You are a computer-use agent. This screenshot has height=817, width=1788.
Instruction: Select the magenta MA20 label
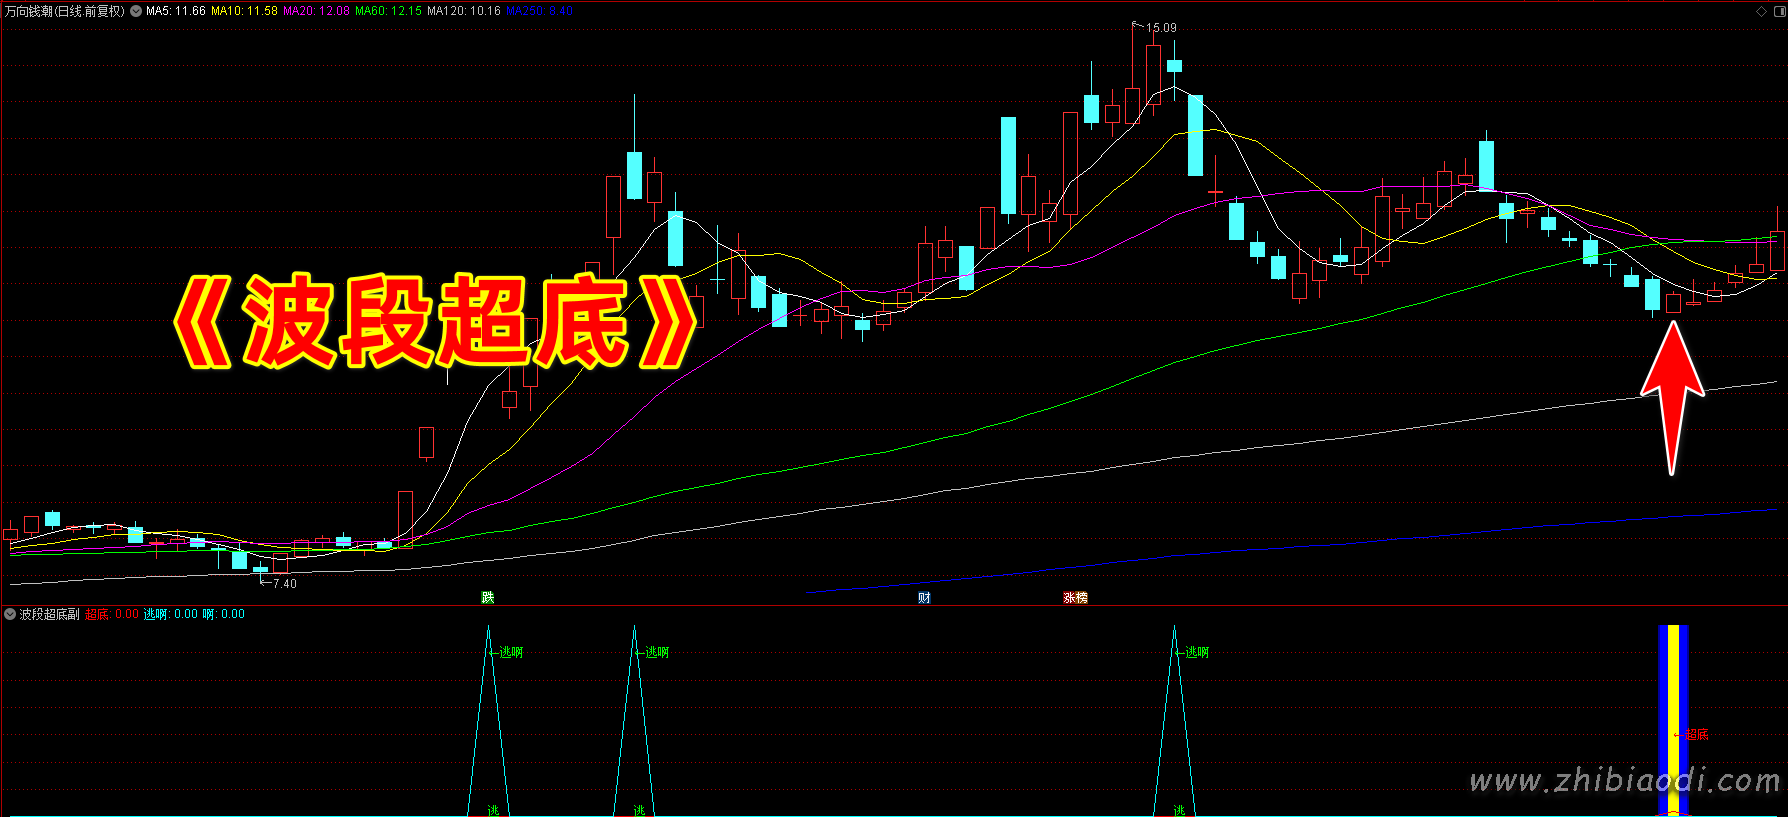tap(316, 11)
